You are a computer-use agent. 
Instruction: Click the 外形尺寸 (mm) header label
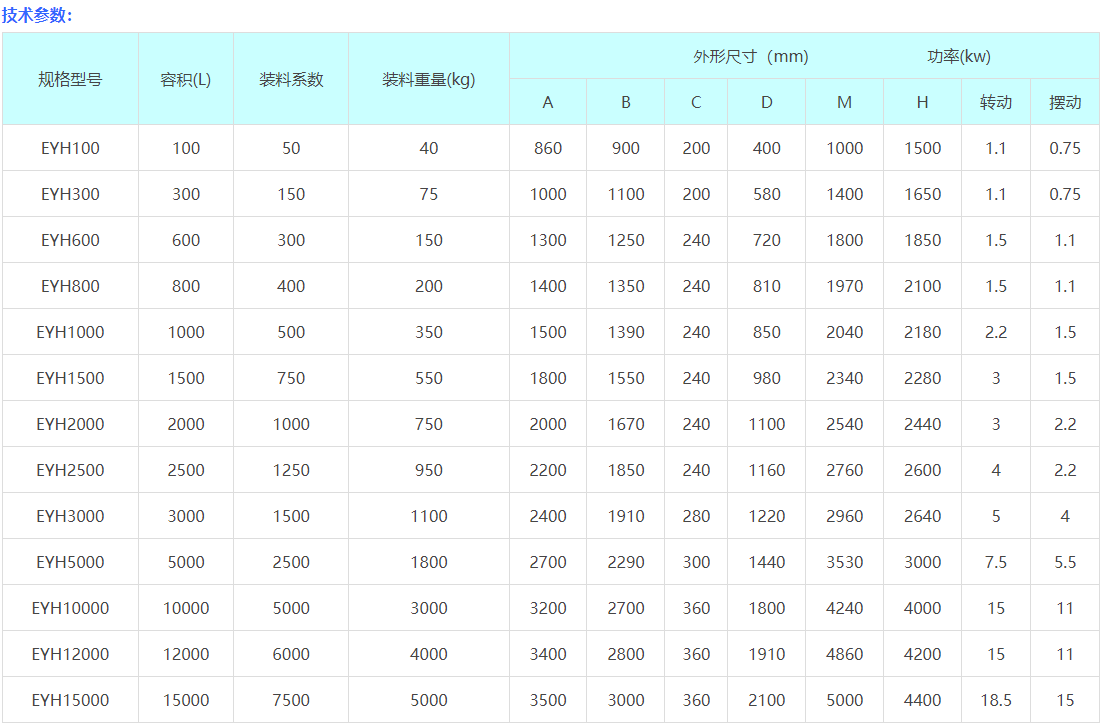[x=750, y=57]
